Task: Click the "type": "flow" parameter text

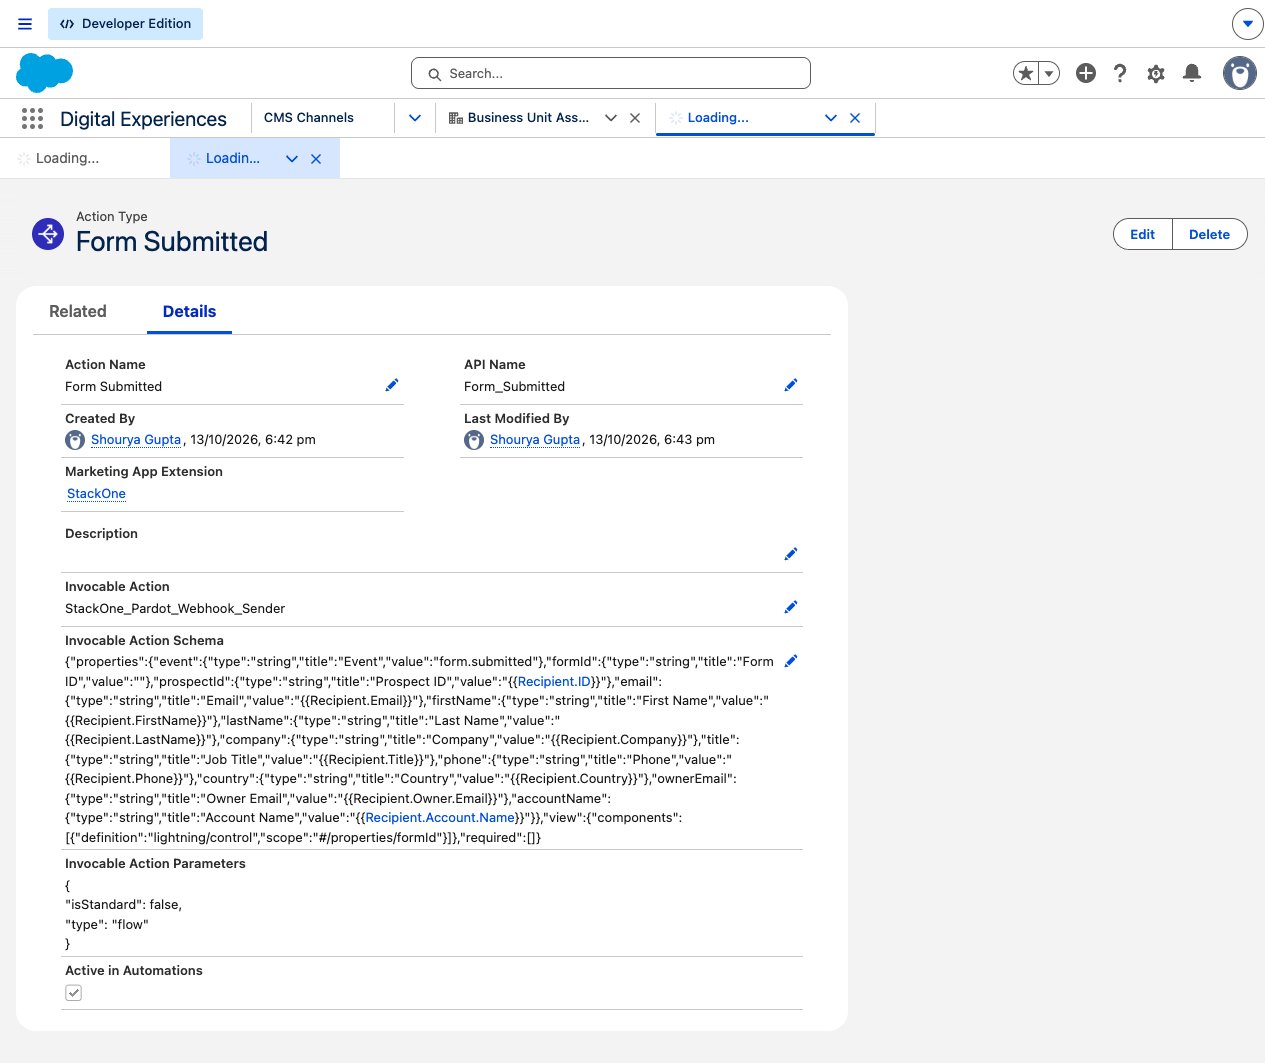Action: point(106,925)
